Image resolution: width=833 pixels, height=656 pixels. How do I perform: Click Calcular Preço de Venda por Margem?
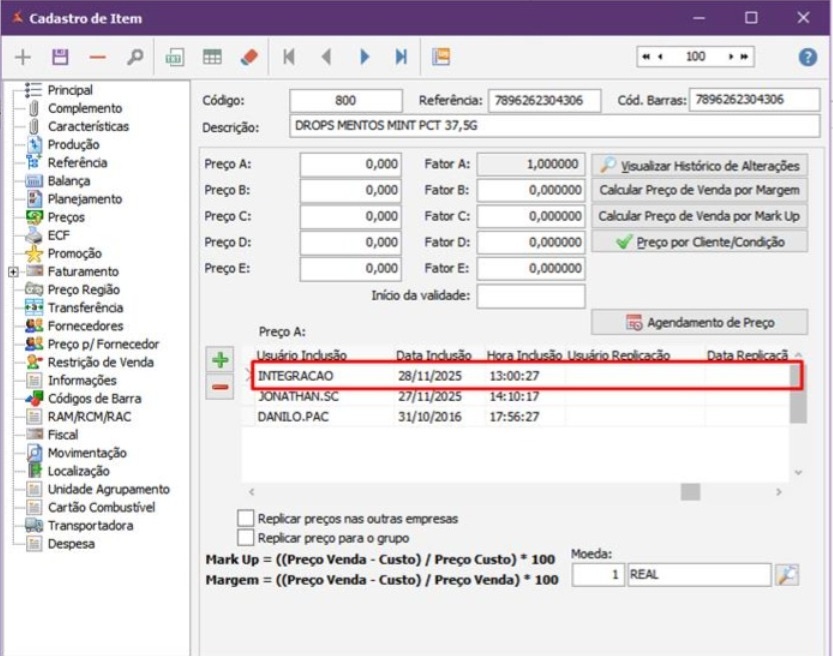[700, 190]
